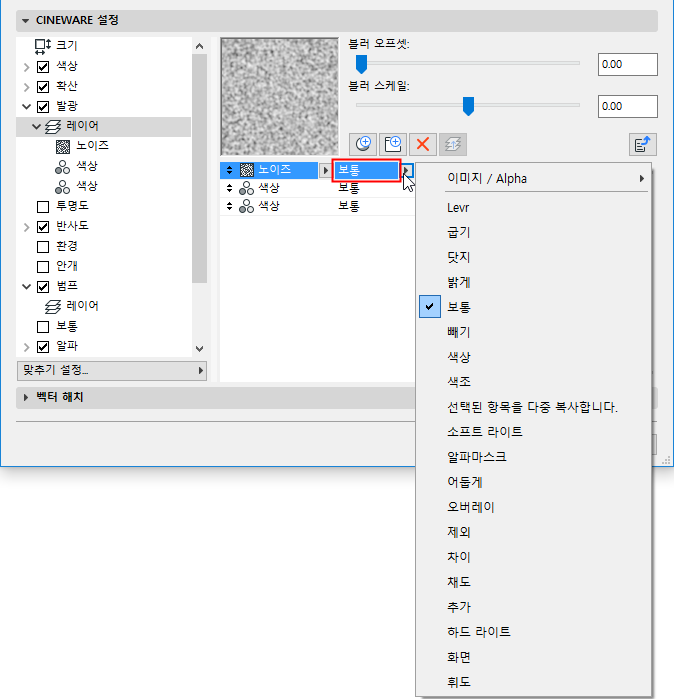Click reorder arrows on the first 색상 row
Screen dimensions: 674x699
tap(229, 188)
